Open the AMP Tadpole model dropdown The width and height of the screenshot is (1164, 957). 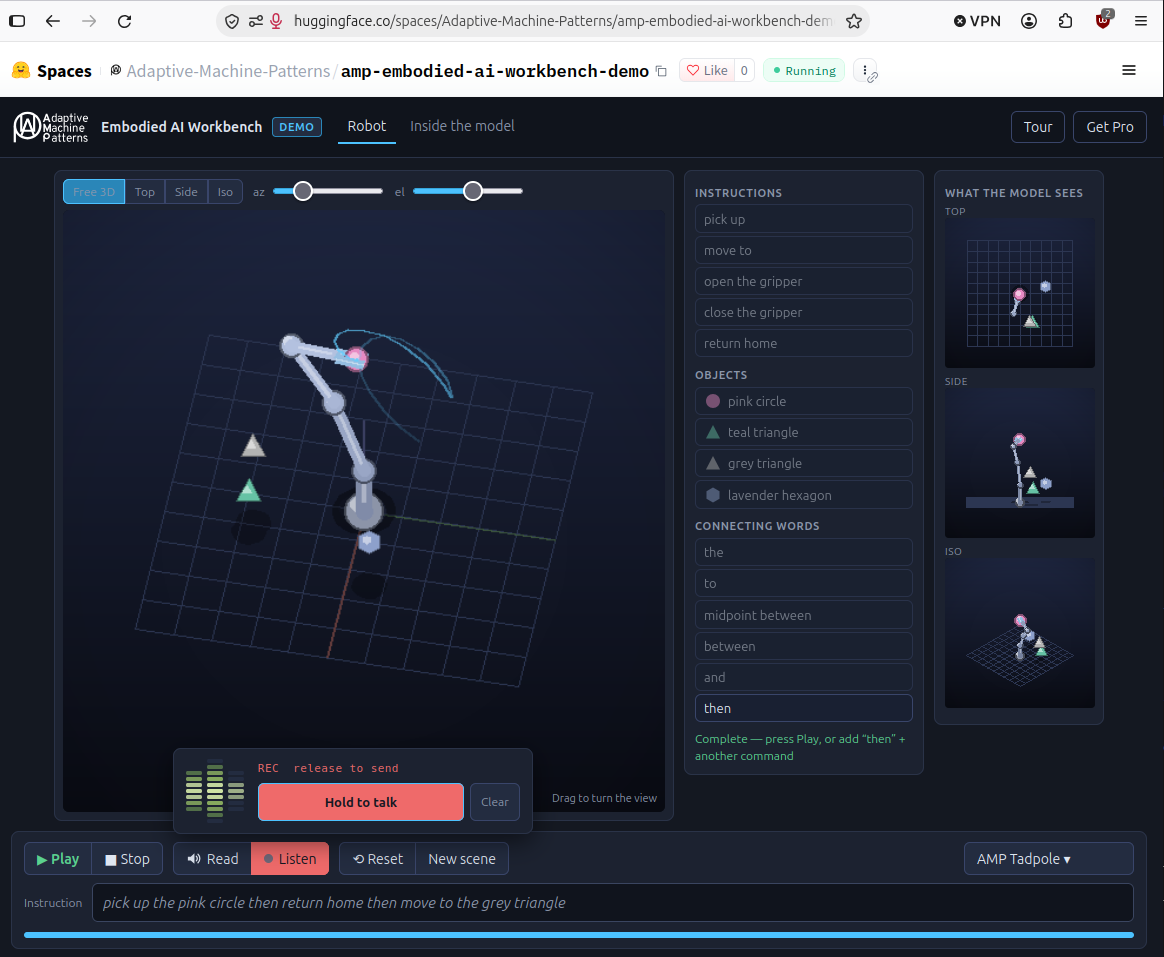tap(1048, 859)
